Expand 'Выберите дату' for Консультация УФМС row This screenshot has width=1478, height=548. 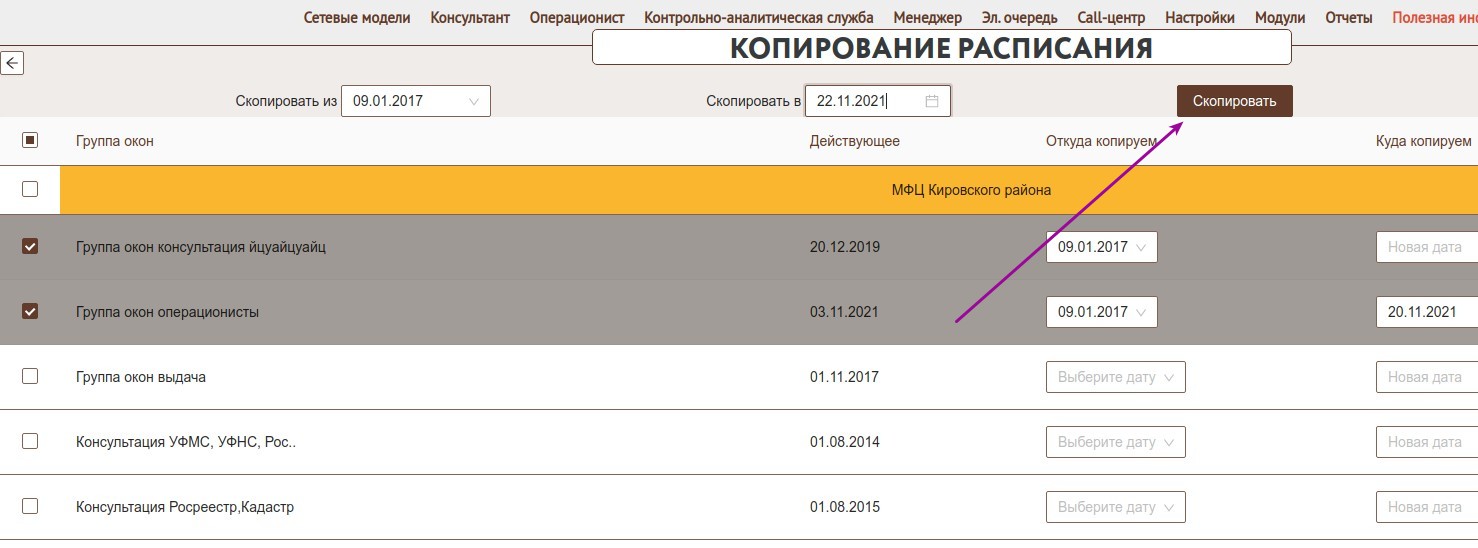pos(1115,442)
